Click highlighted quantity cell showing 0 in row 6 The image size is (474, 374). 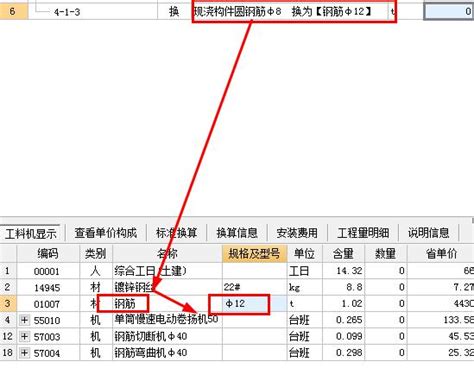tap(449, 11)
